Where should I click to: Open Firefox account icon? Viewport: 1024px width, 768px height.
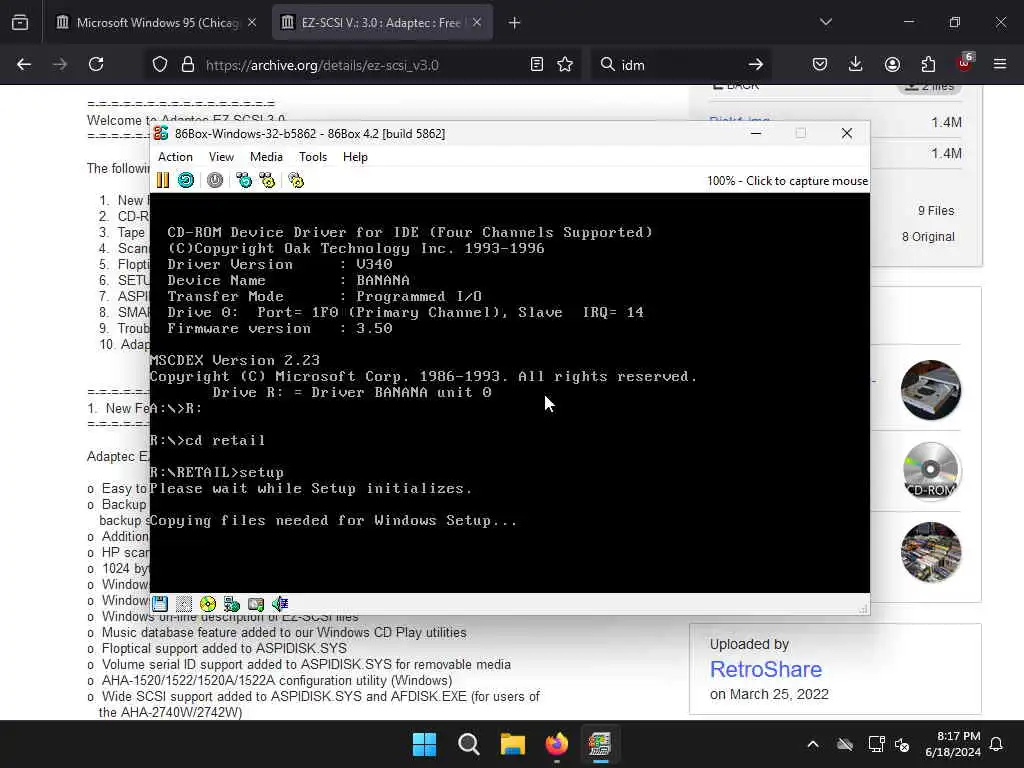pyautogui.click(x=892, y=65)
